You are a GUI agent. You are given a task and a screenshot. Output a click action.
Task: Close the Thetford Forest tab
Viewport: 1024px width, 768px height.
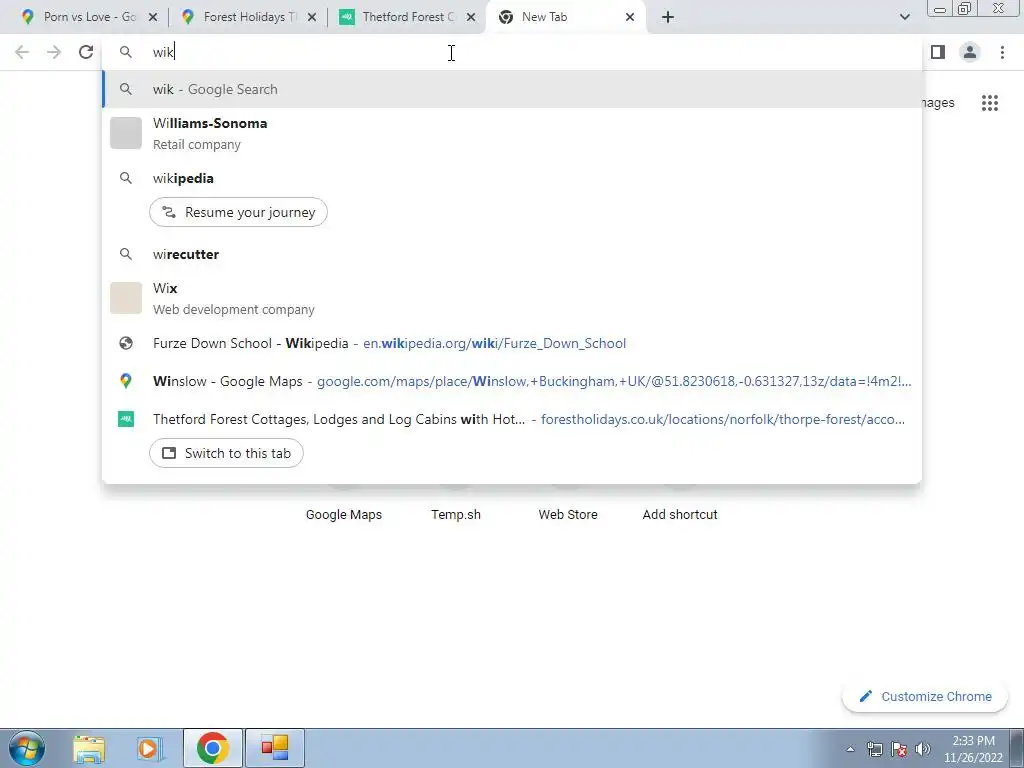471,17
